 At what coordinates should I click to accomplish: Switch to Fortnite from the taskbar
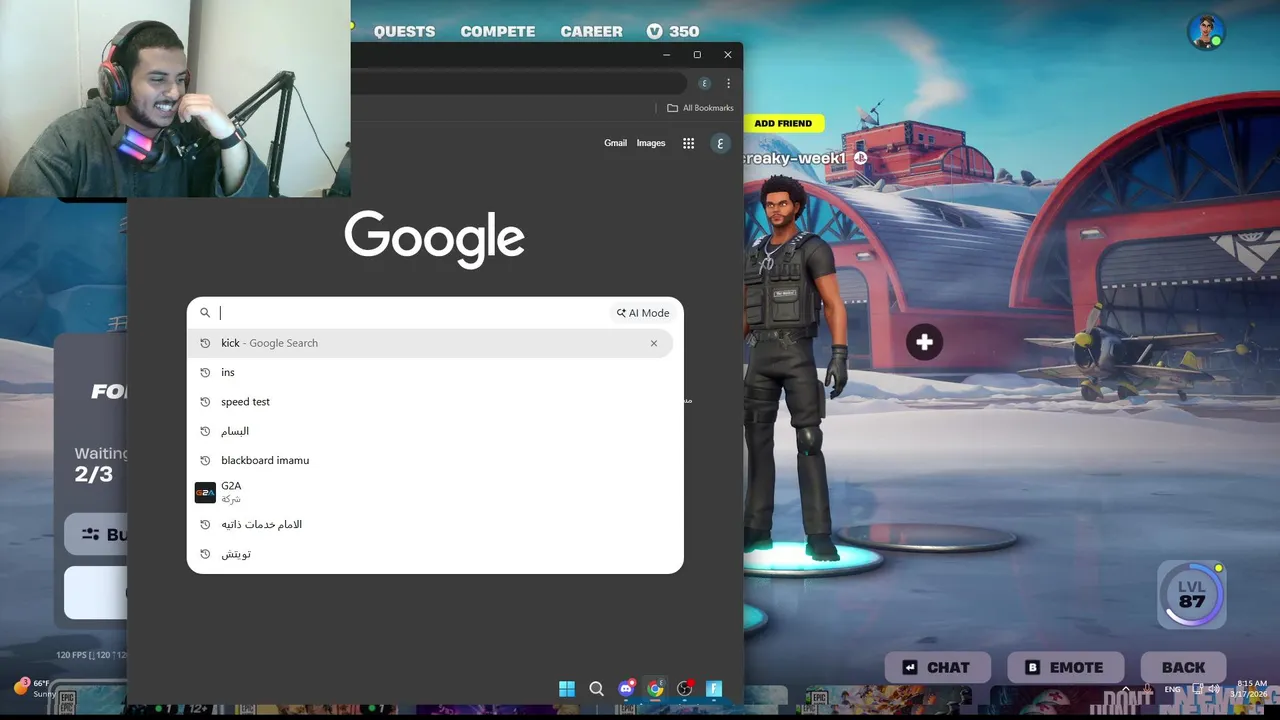click(x=714, y=688)
